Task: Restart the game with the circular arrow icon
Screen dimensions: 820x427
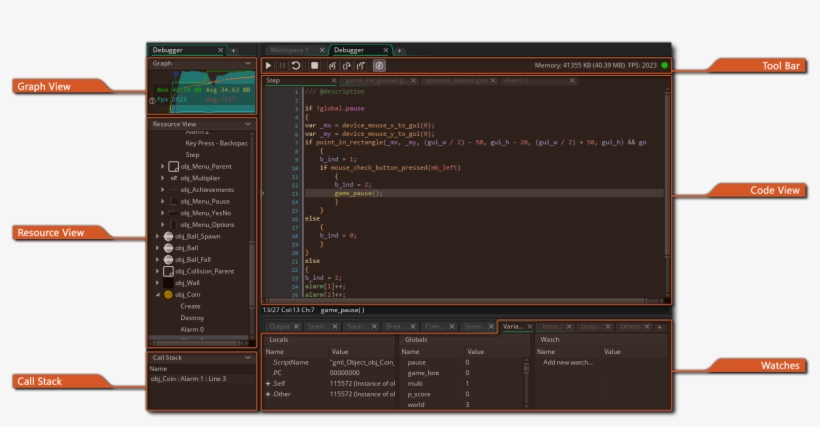Action: coord(296,65)
